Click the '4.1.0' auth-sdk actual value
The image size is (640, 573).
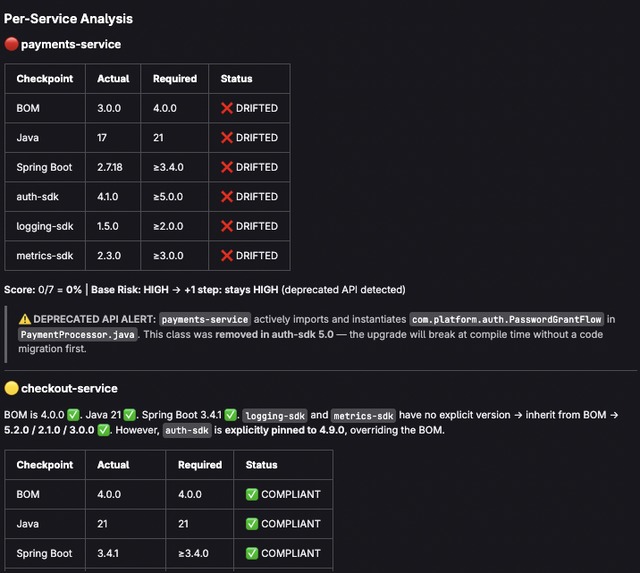pos(108,196)
